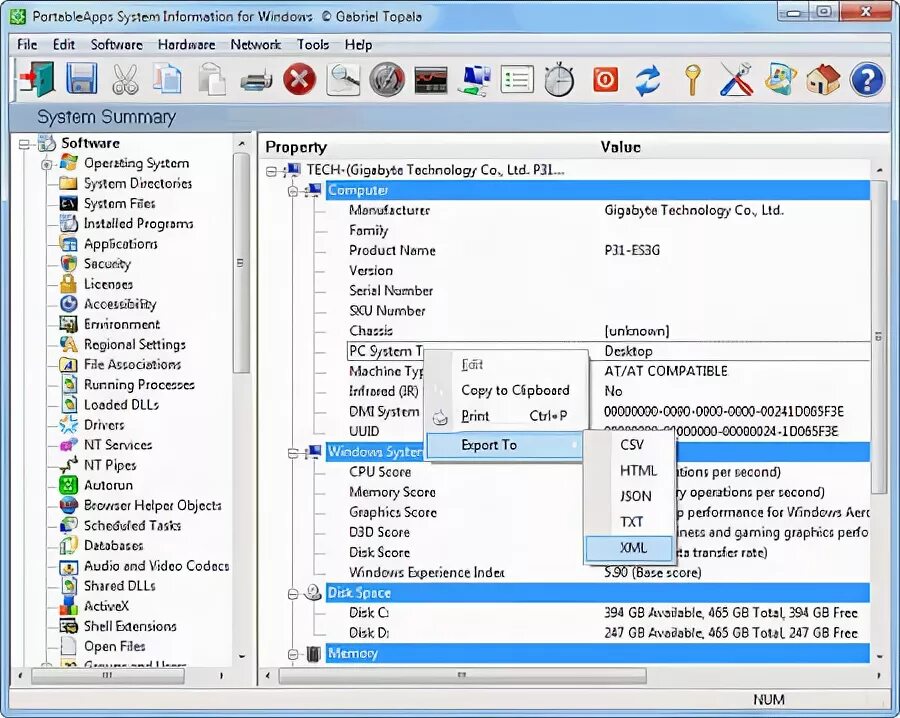The image size is (900, 718).
Task: Select Installed Programs in the tree
Action: coord(138,224)
